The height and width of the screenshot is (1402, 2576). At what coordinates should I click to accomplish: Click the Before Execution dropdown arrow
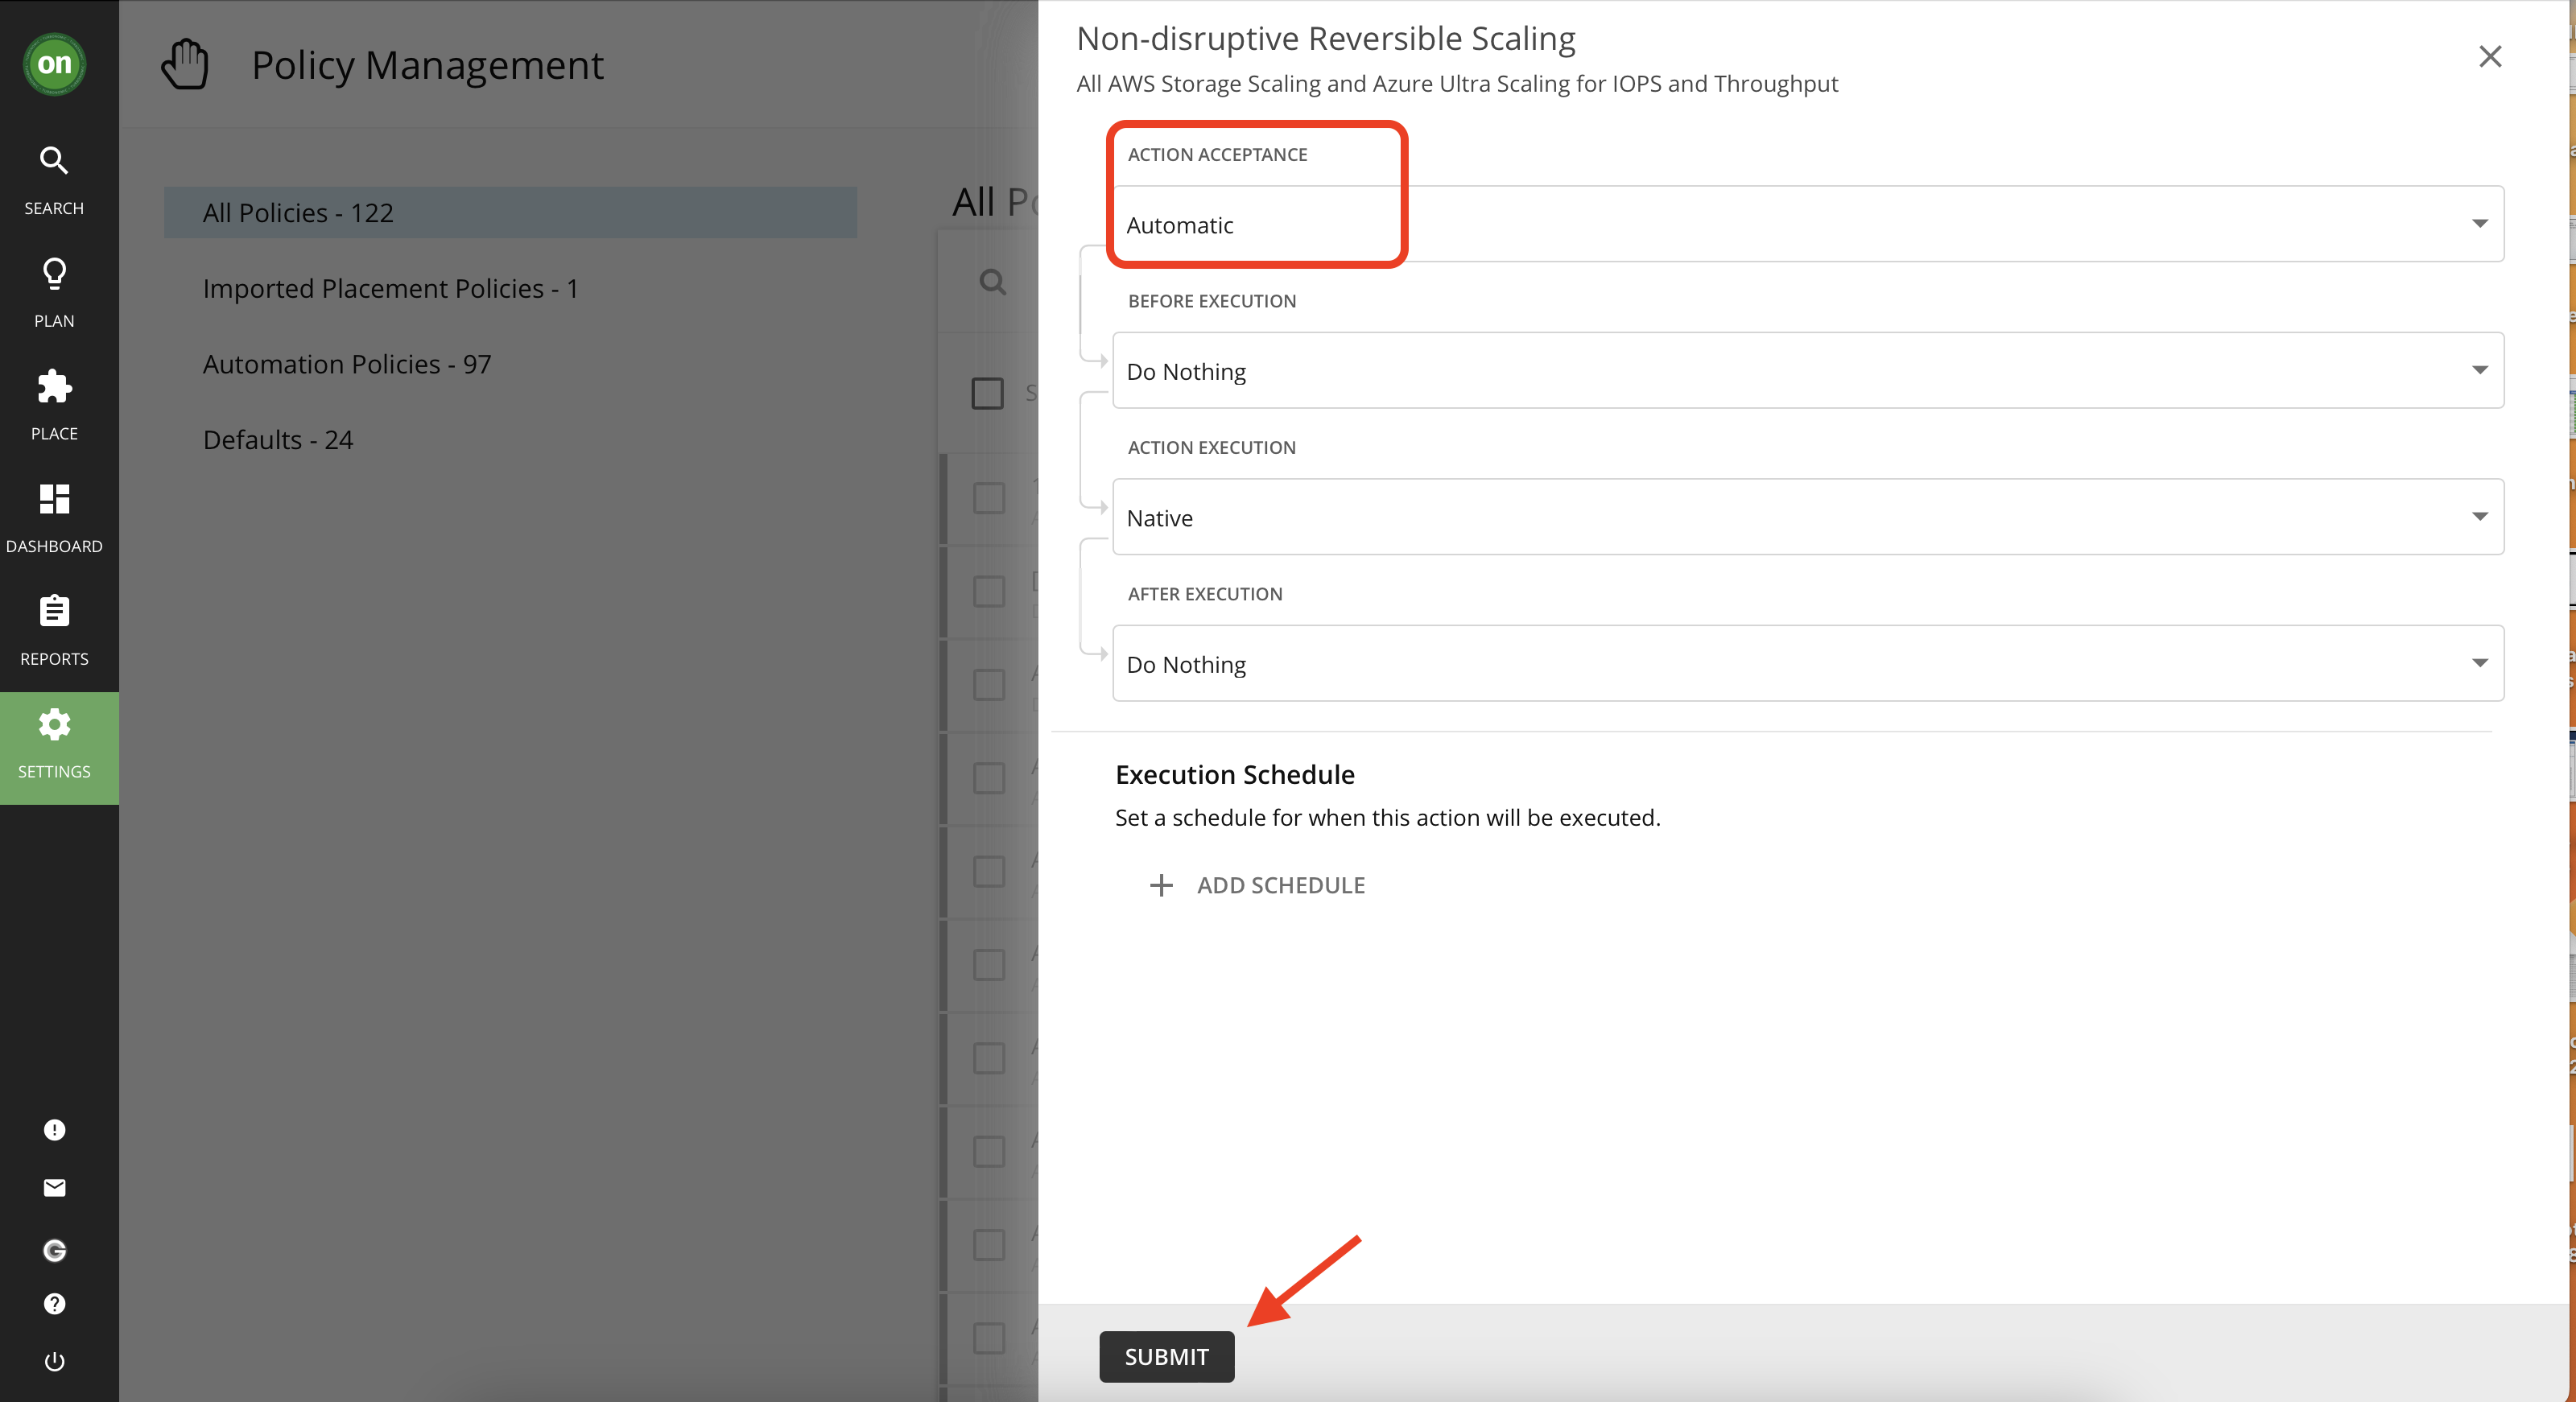pos(2479,370)
